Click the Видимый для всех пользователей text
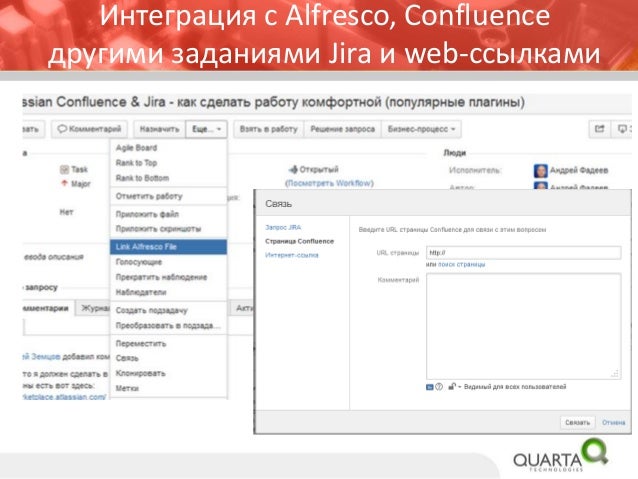 point(515,387)
